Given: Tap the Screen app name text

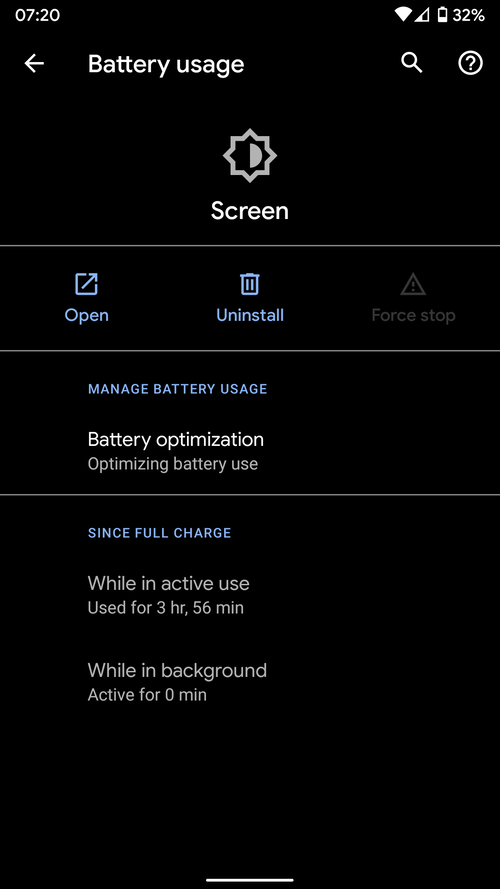Looking at the screenshot, I should click(250, 211).
